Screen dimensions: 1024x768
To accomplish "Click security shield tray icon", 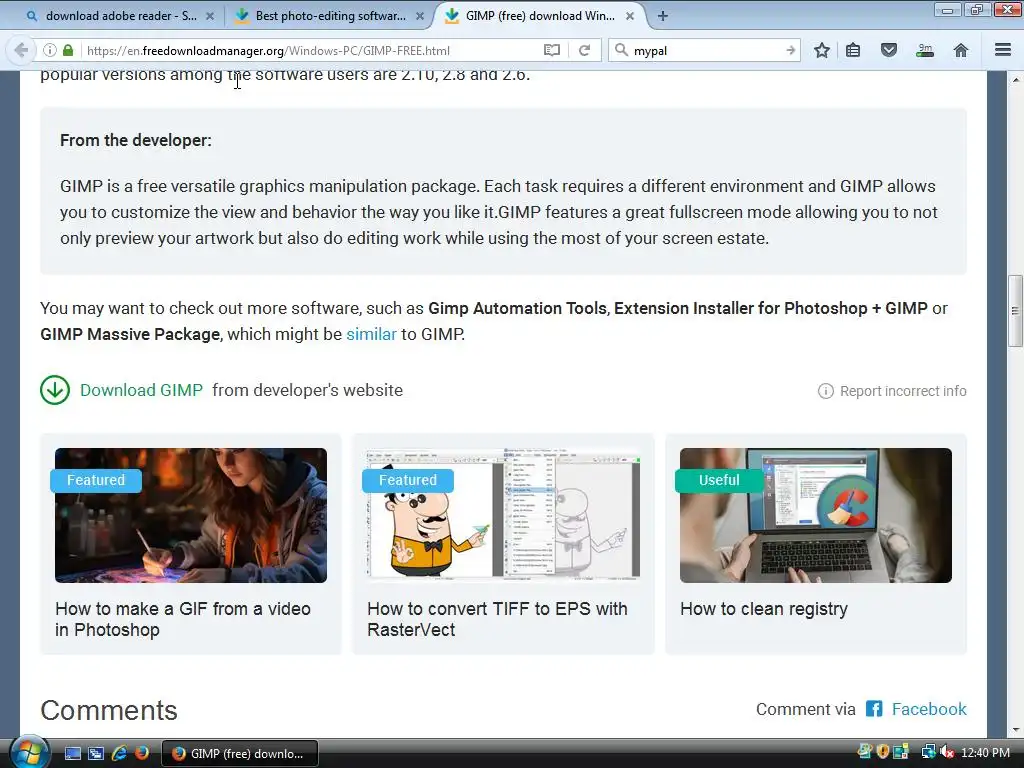I will 883,752.
